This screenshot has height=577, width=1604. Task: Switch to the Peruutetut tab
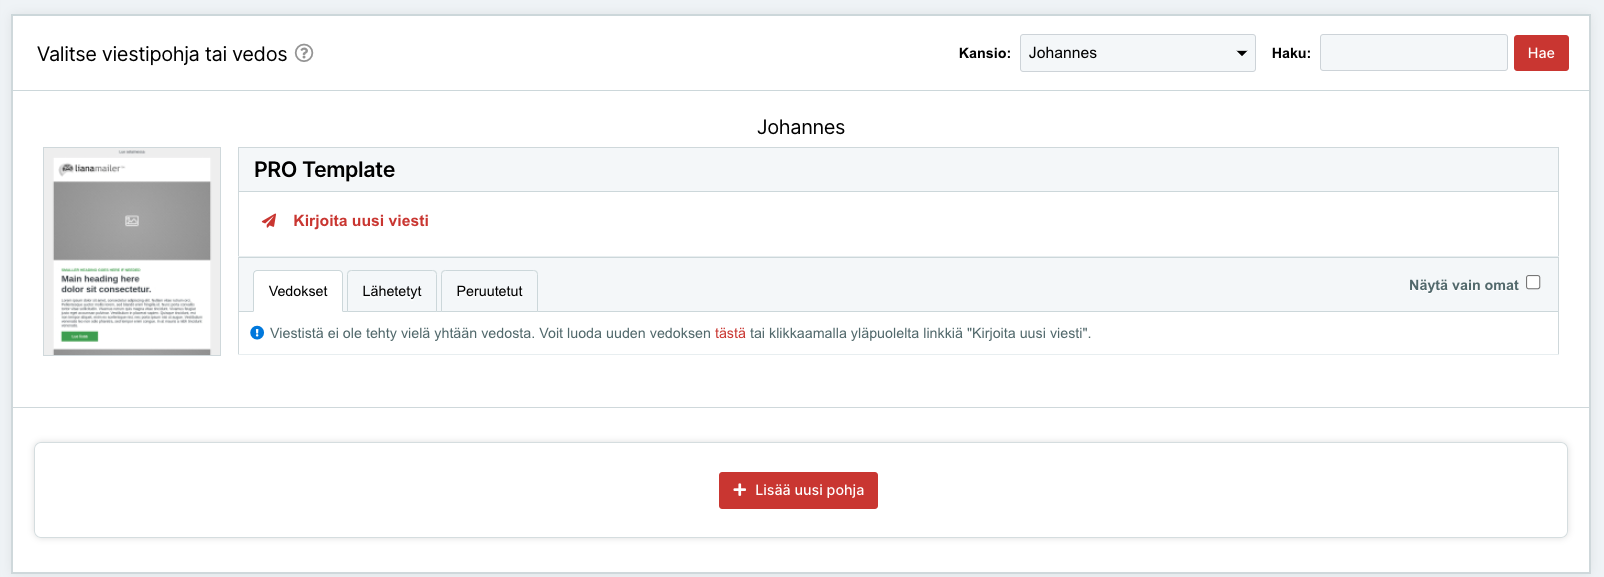[489, 291]
